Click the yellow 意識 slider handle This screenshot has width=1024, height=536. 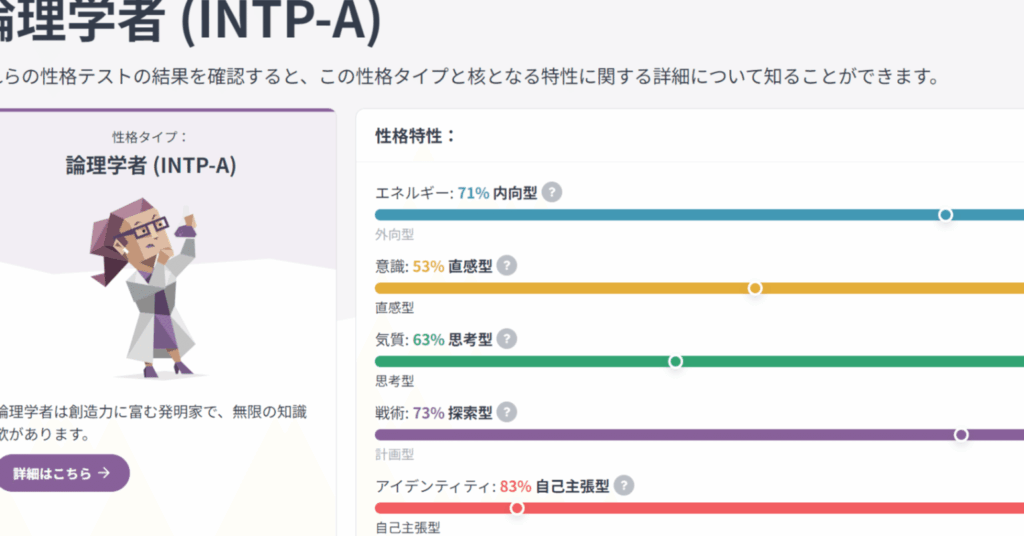(755, 288)
